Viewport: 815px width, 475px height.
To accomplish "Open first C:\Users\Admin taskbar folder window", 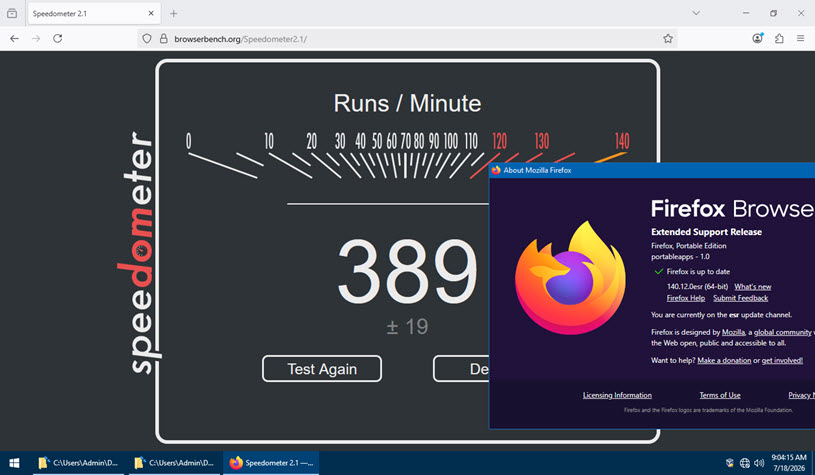I will click(78, 463).
